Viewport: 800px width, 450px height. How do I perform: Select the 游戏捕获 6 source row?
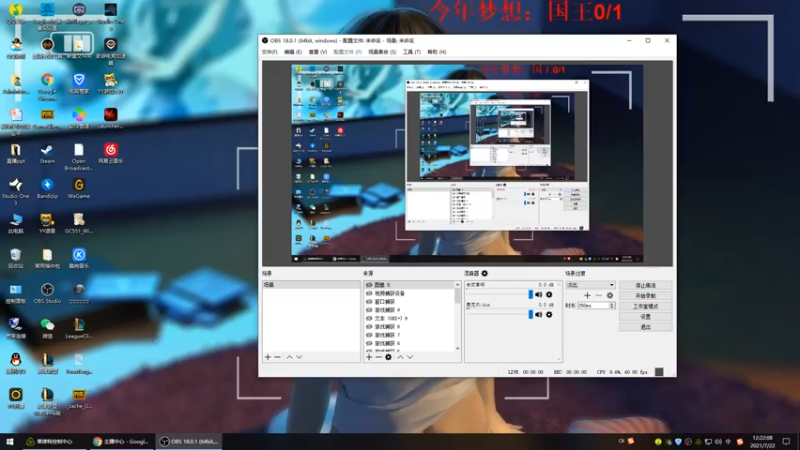click(410, 343)
